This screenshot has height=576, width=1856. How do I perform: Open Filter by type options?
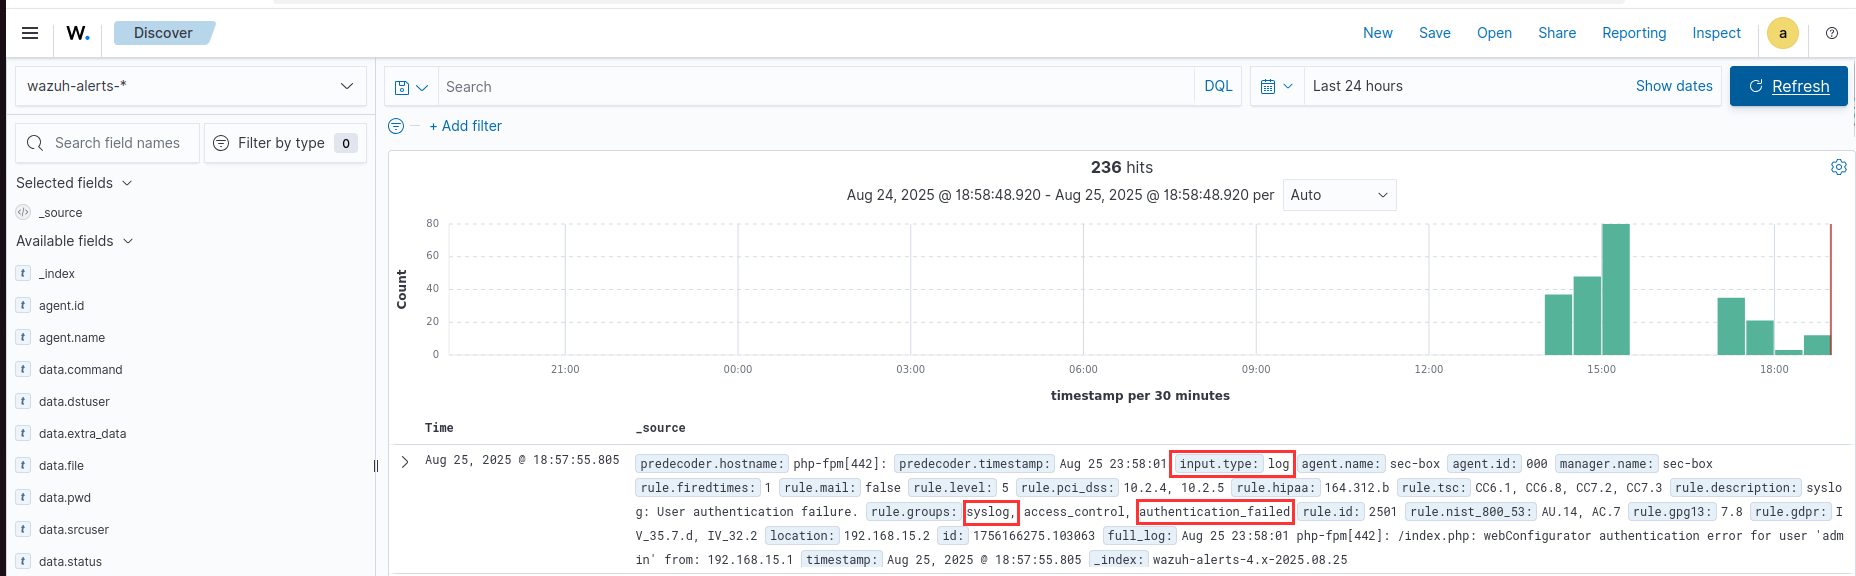click(285, 143)
